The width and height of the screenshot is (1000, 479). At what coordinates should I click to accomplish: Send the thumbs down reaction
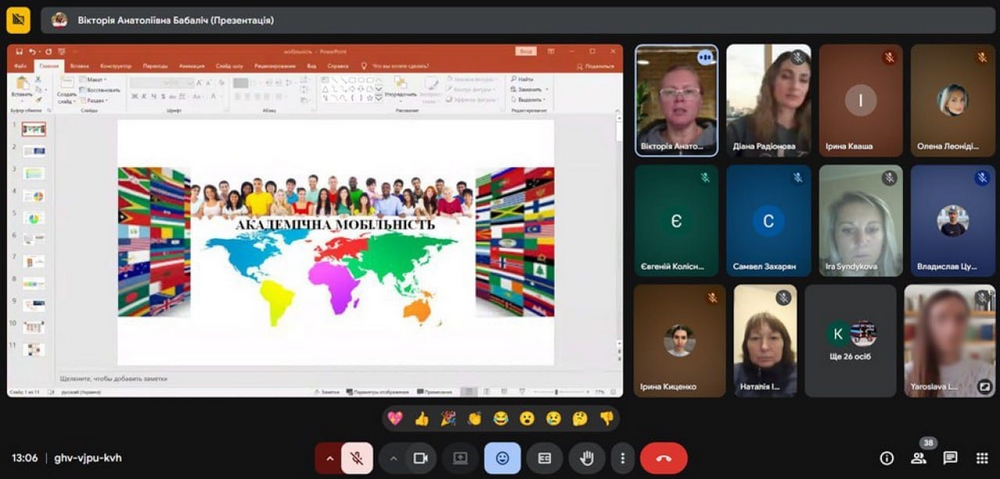click(x=606, y=418)
